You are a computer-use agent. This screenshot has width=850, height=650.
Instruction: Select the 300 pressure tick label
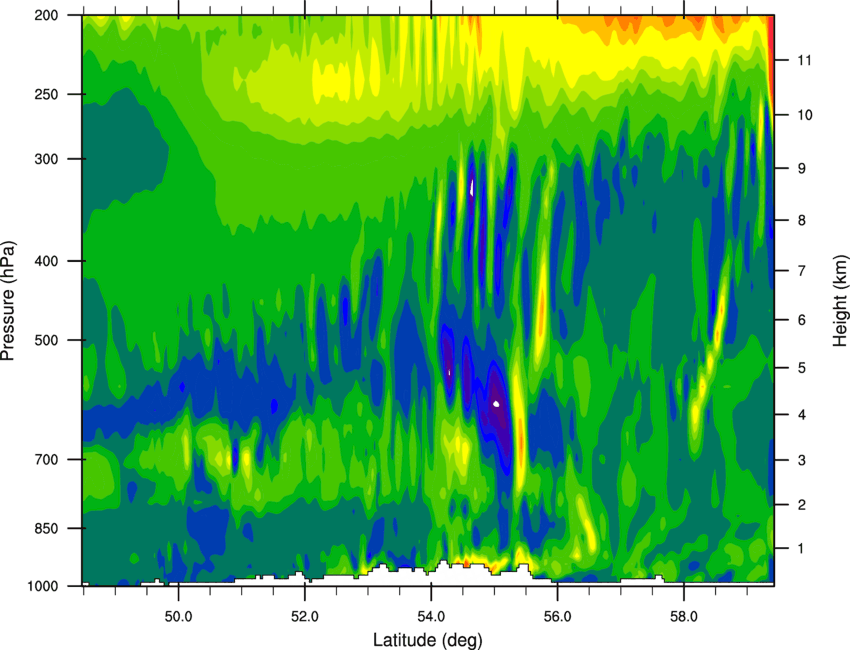46,159
